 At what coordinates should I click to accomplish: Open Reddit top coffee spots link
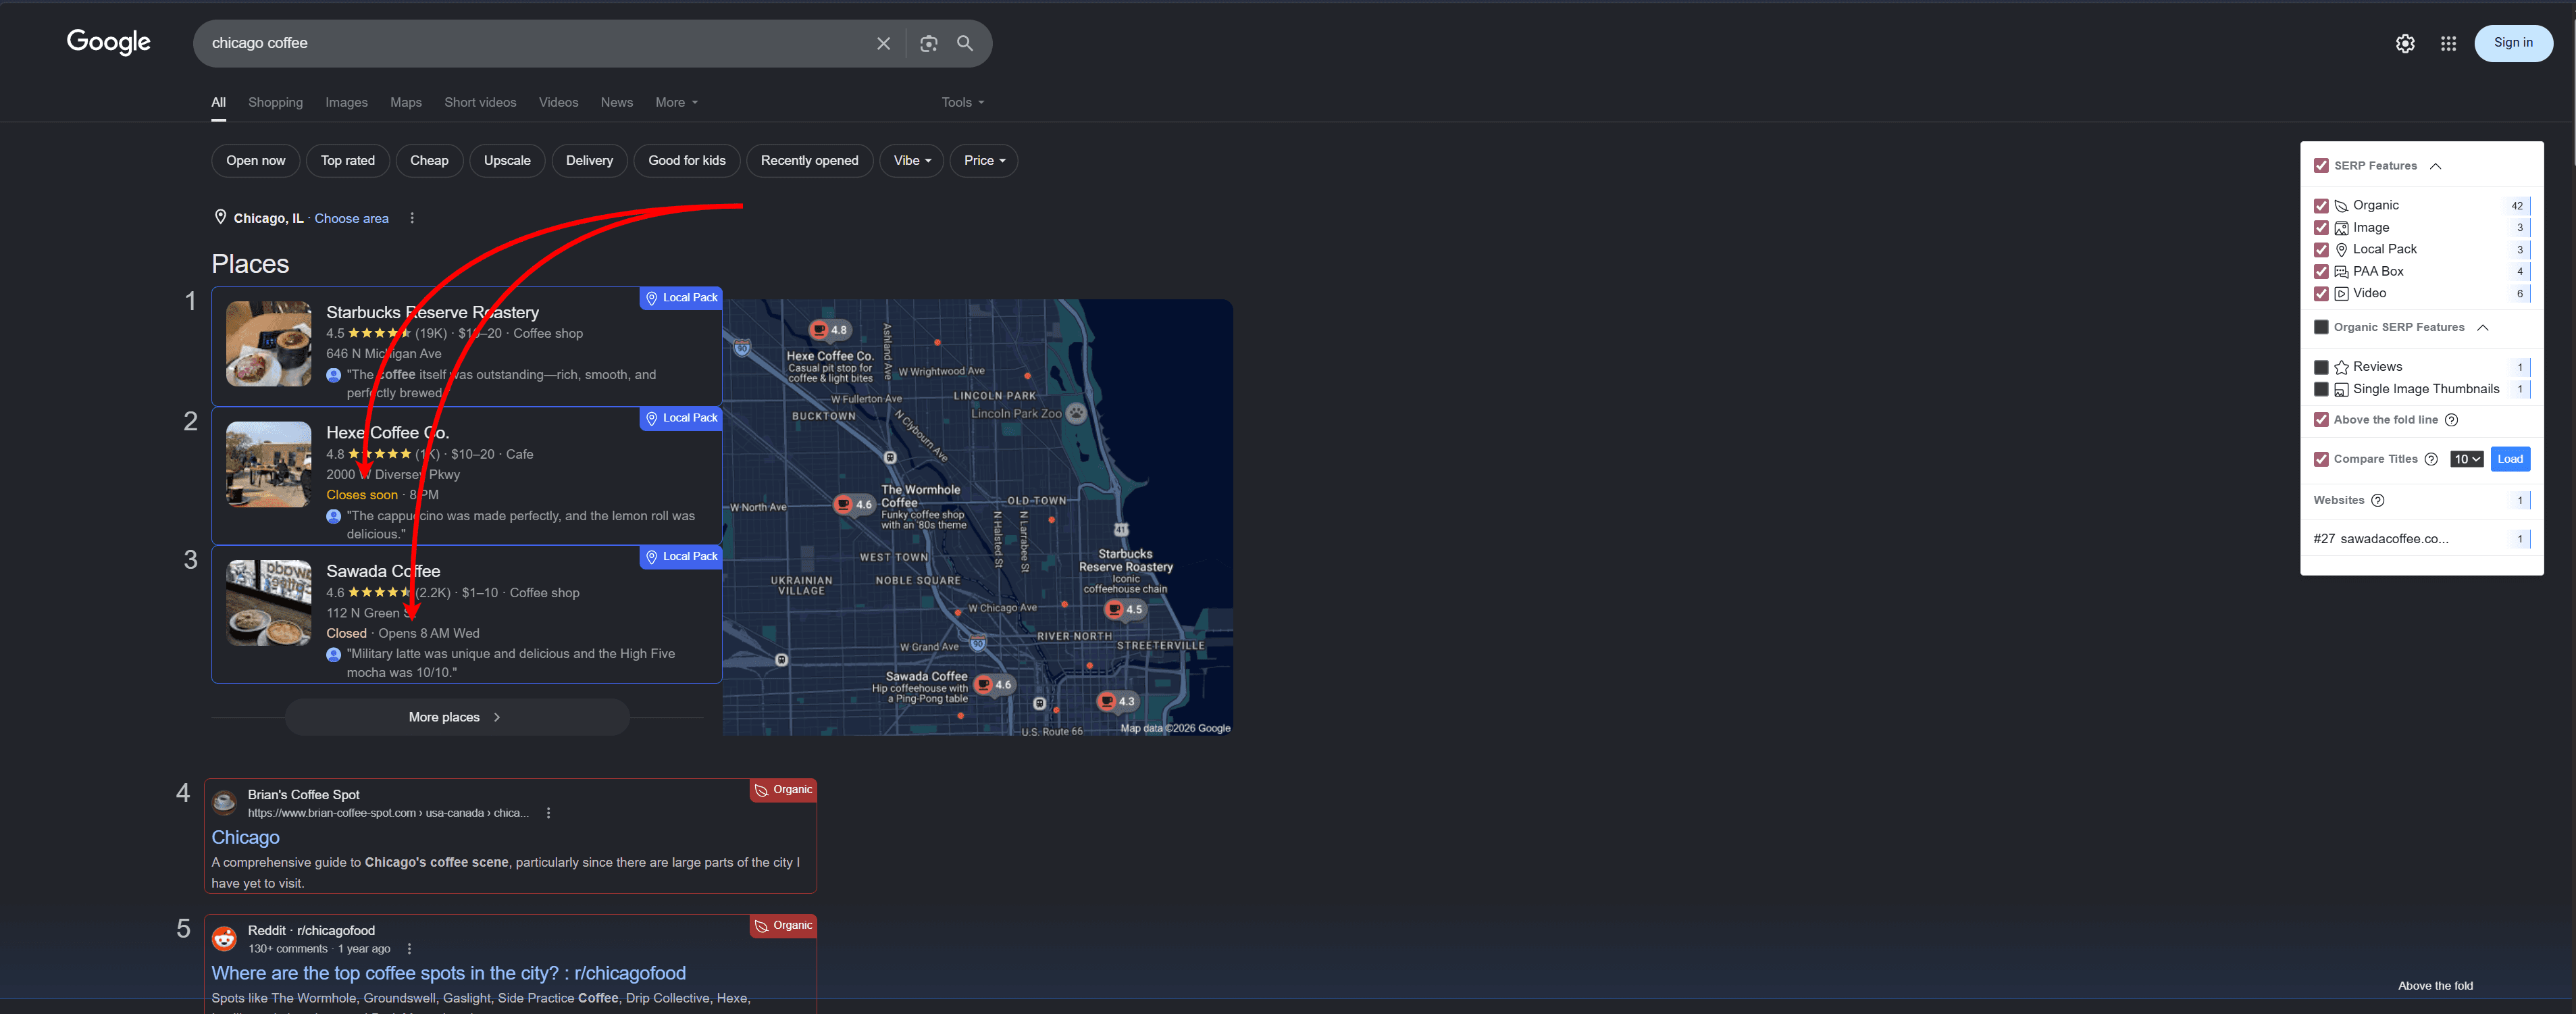(448, 973)
